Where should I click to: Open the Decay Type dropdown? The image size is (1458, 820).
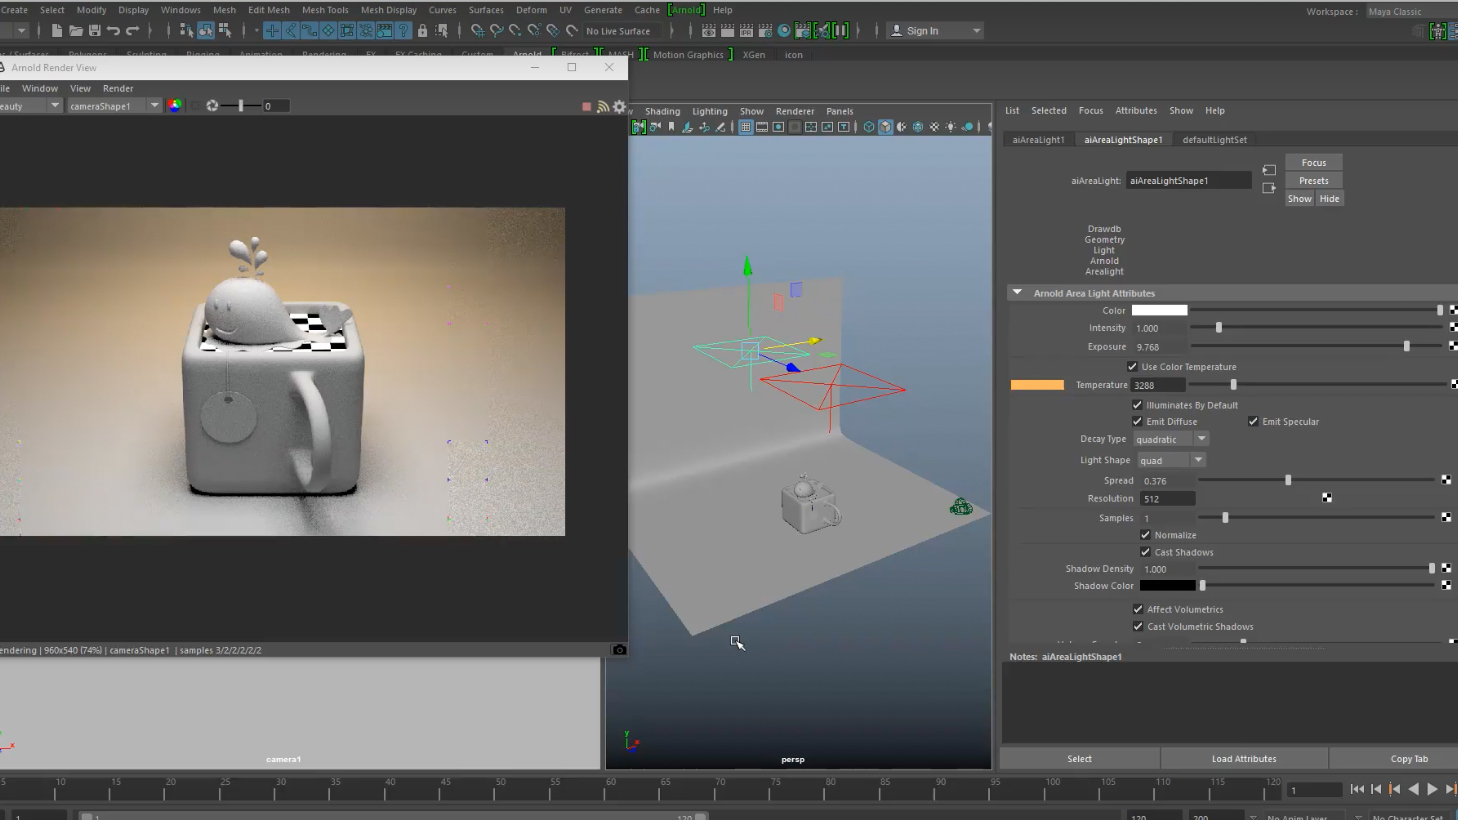tap(1172, 439)
